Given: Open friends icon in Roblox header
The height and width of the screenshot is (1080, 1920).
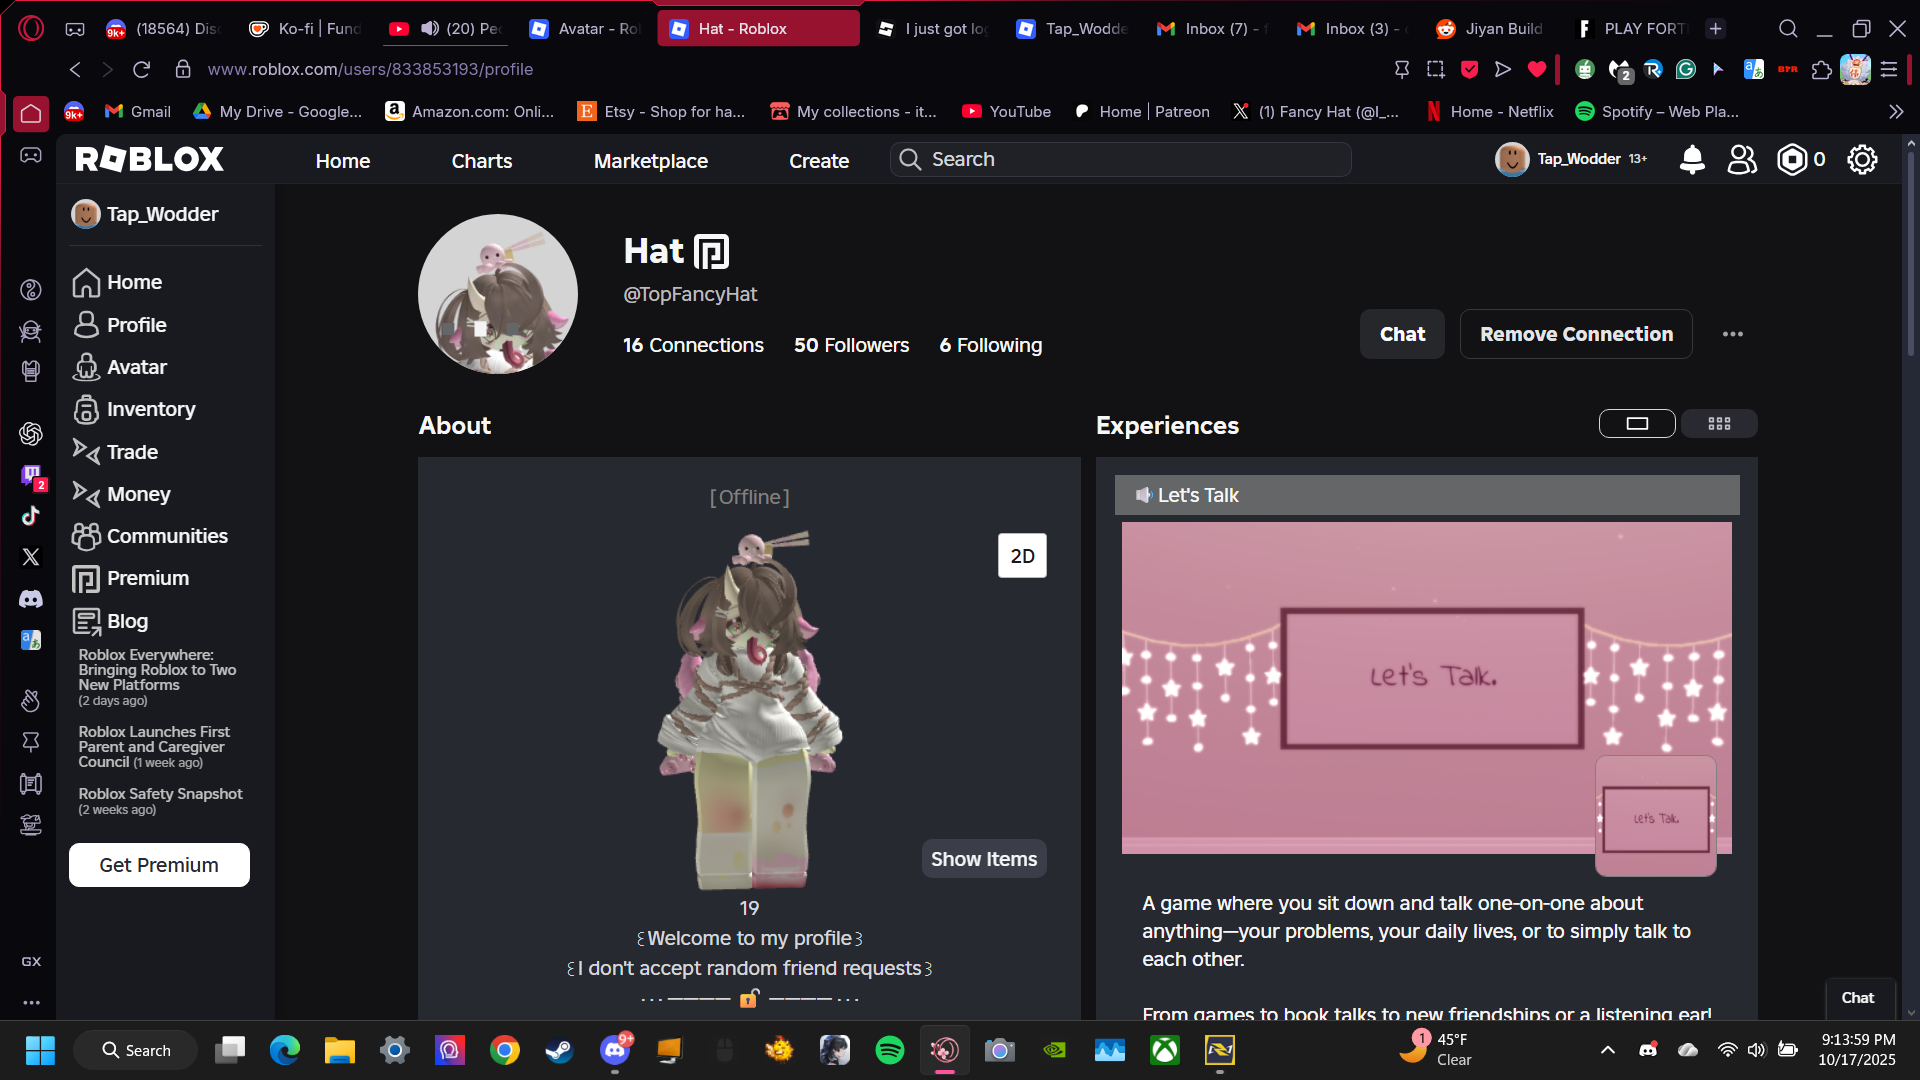Looking at the screenshot, I should [1742, 160].
